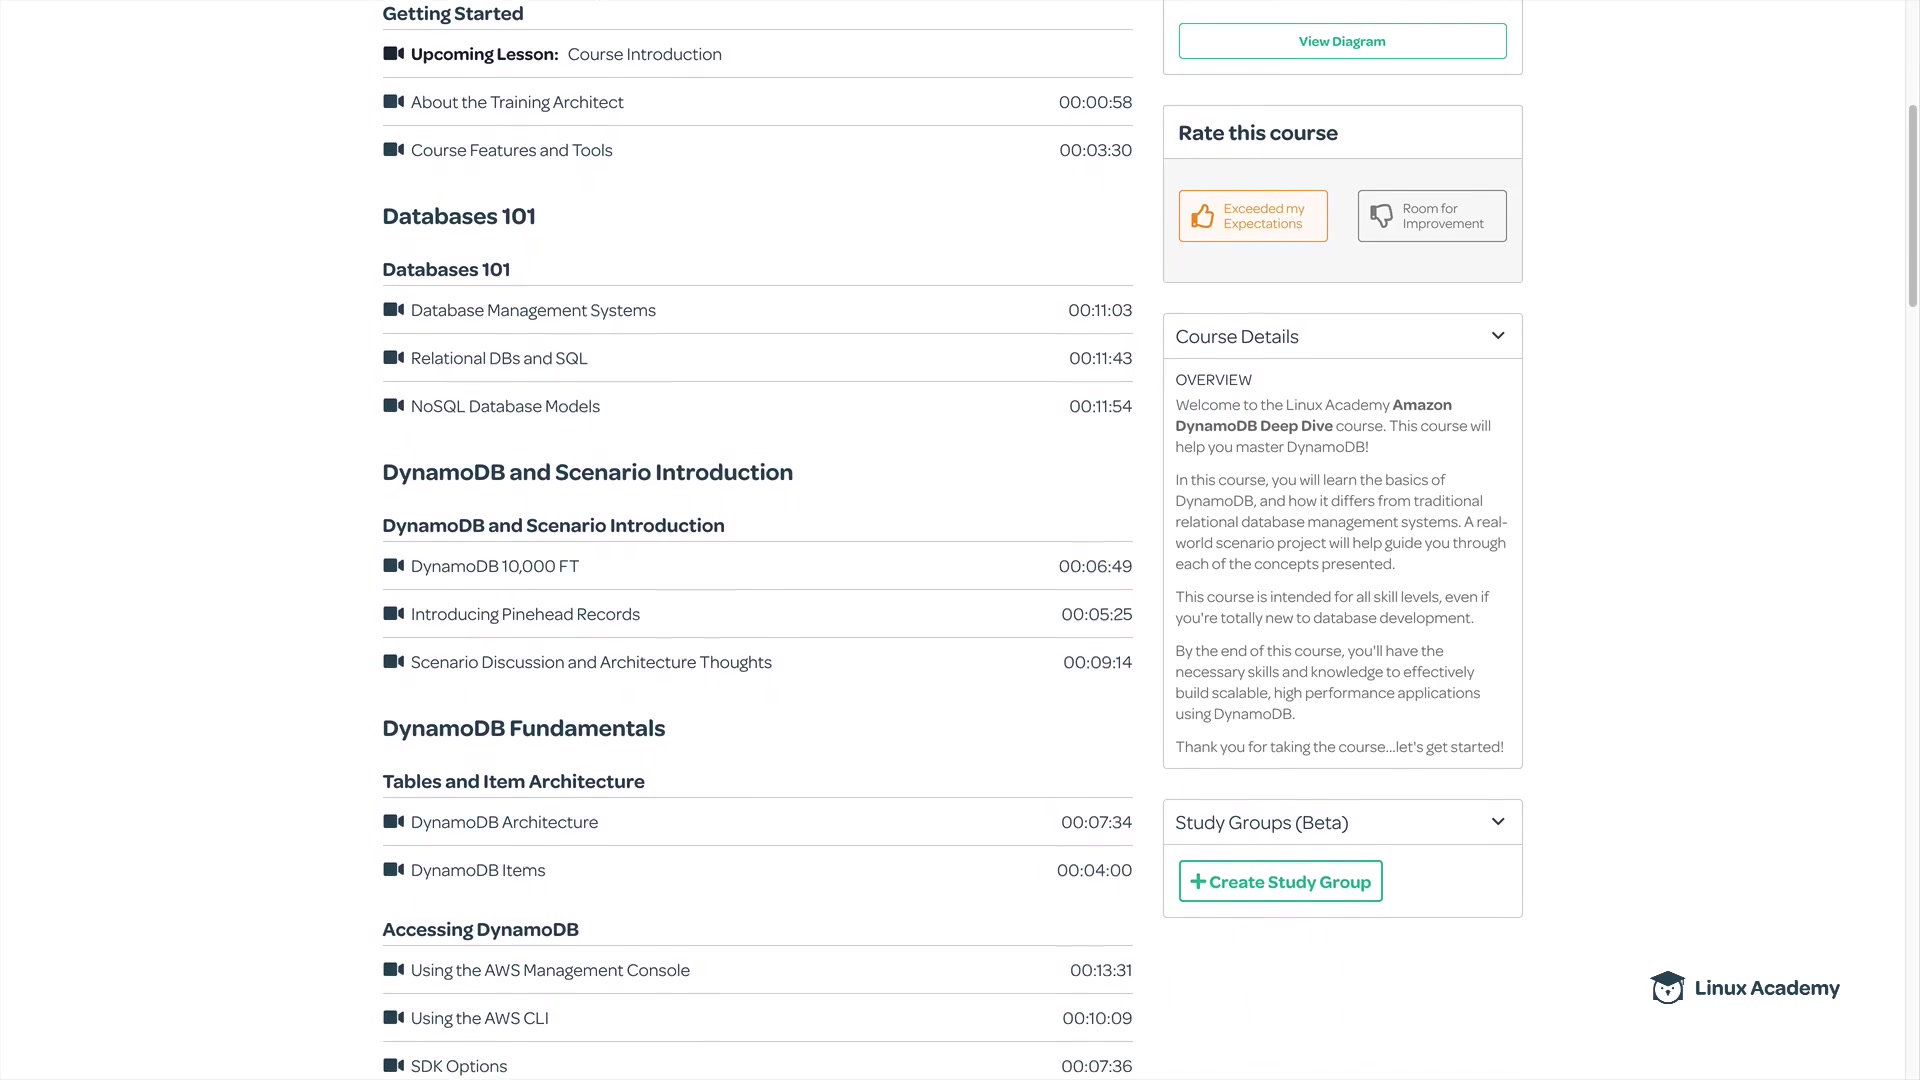
Task: Click video icon beside Using the AWS CLI
Action: (393, 1018)
